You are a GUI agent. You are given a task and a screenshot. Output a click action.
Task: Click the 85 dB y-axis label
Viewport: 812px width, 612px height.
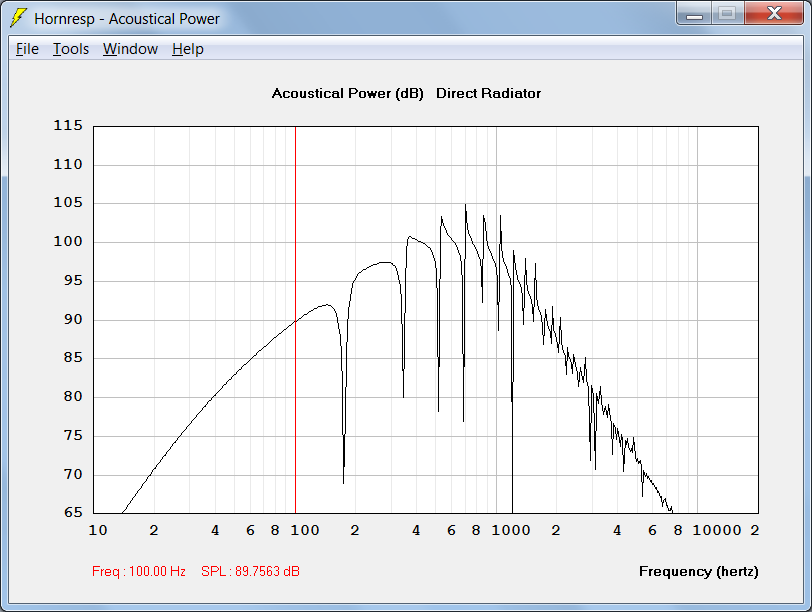tap(73, 357)
